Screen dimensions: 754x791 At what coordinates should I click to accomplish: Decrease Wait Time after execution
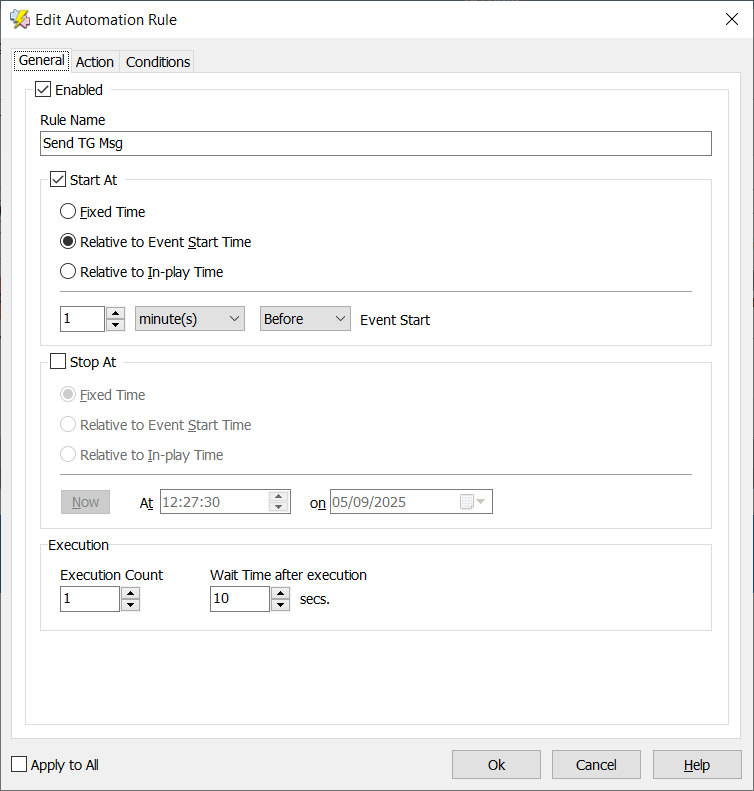tap(280, 605)
